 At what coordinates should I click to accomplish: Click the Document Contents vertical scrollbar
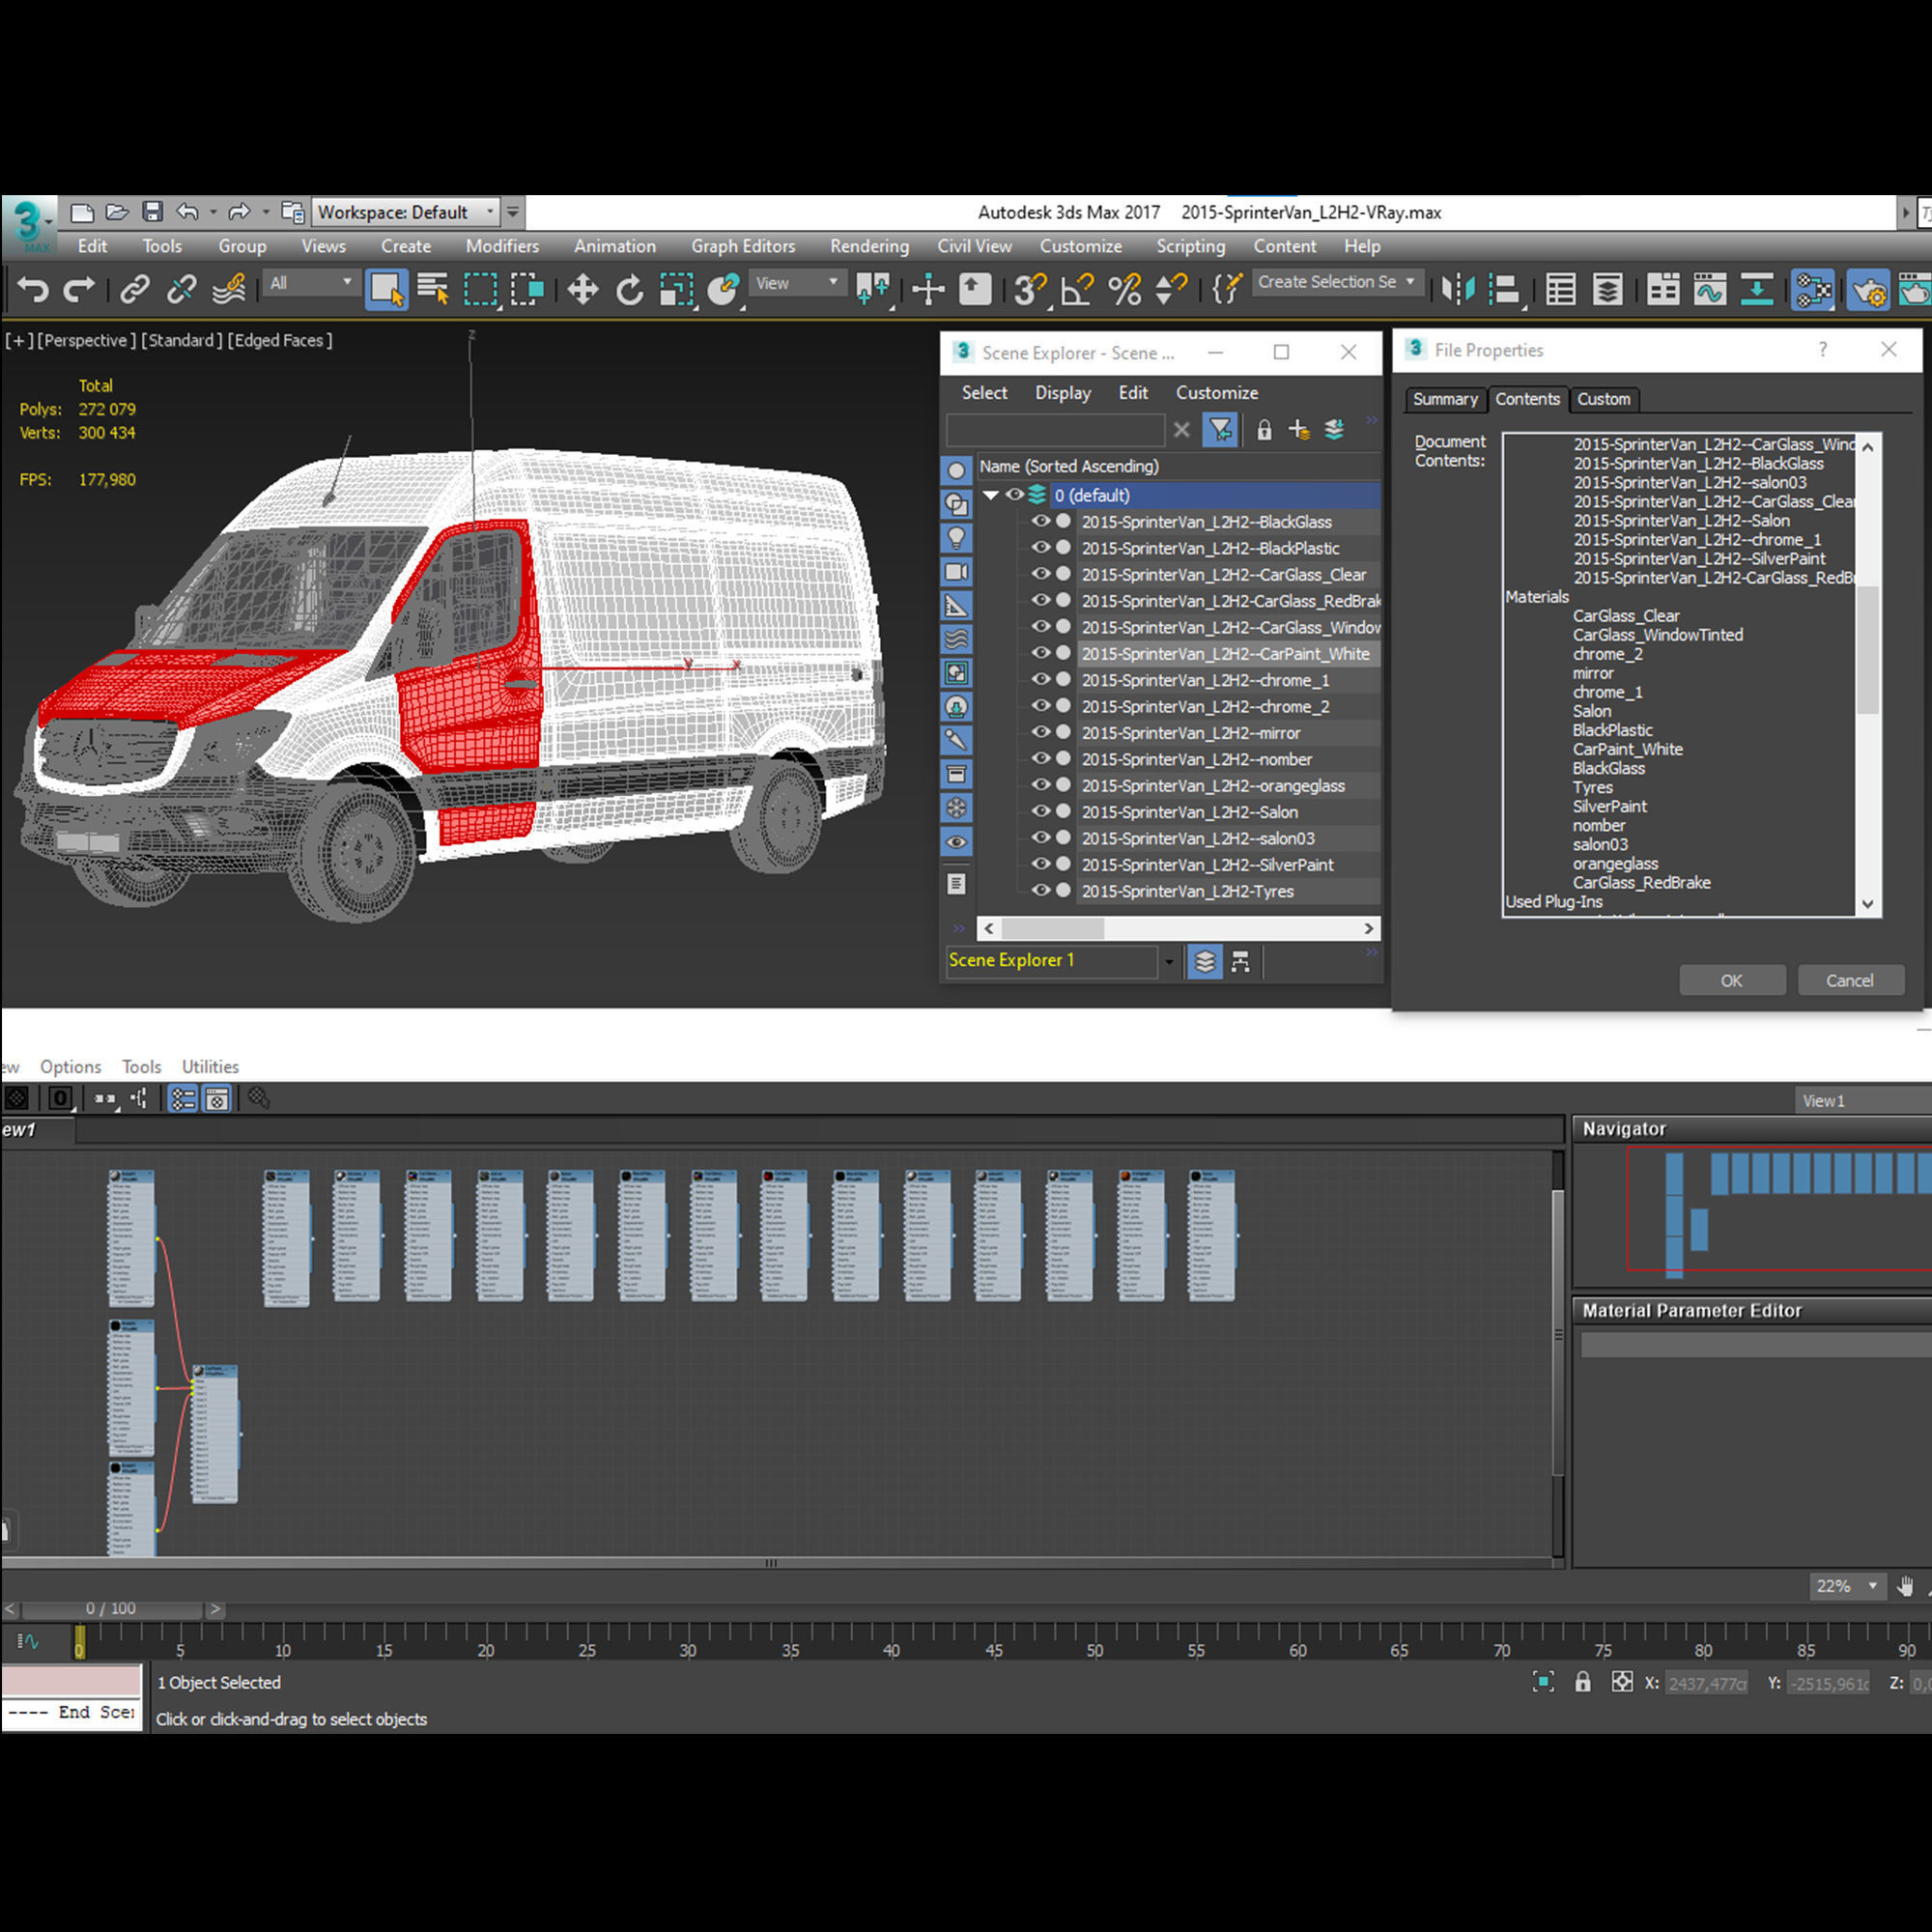(x=1867, y=676)
